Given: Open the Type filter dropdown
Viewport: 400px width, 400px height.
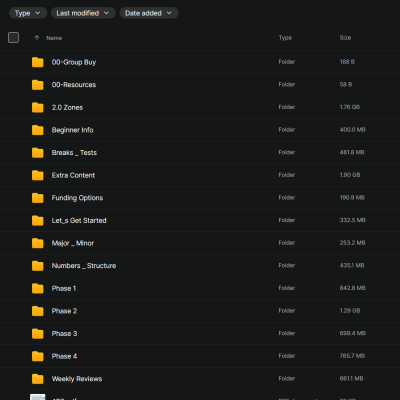Looking at the screenshot, I should click(x=28, y=13).
